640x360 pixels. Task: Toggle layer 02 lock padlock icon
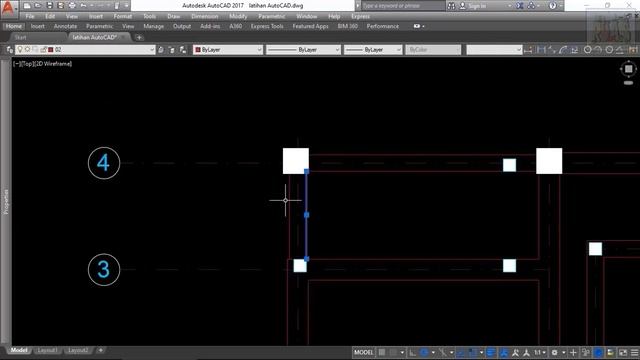43,49
